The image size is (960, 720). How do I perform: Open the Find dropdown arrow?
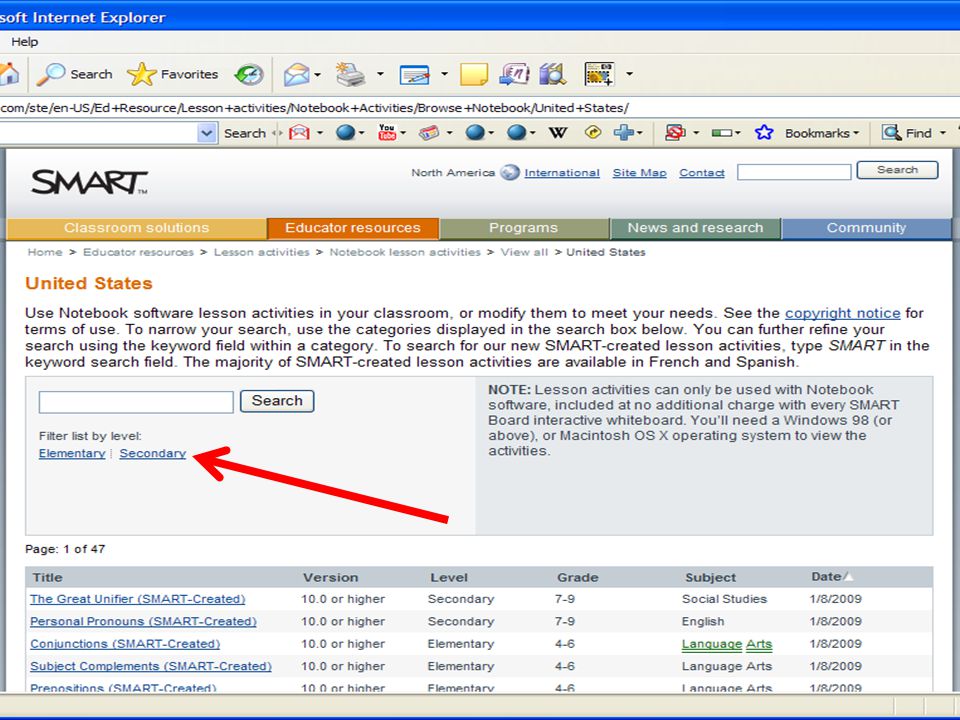(x=943, y=133)
